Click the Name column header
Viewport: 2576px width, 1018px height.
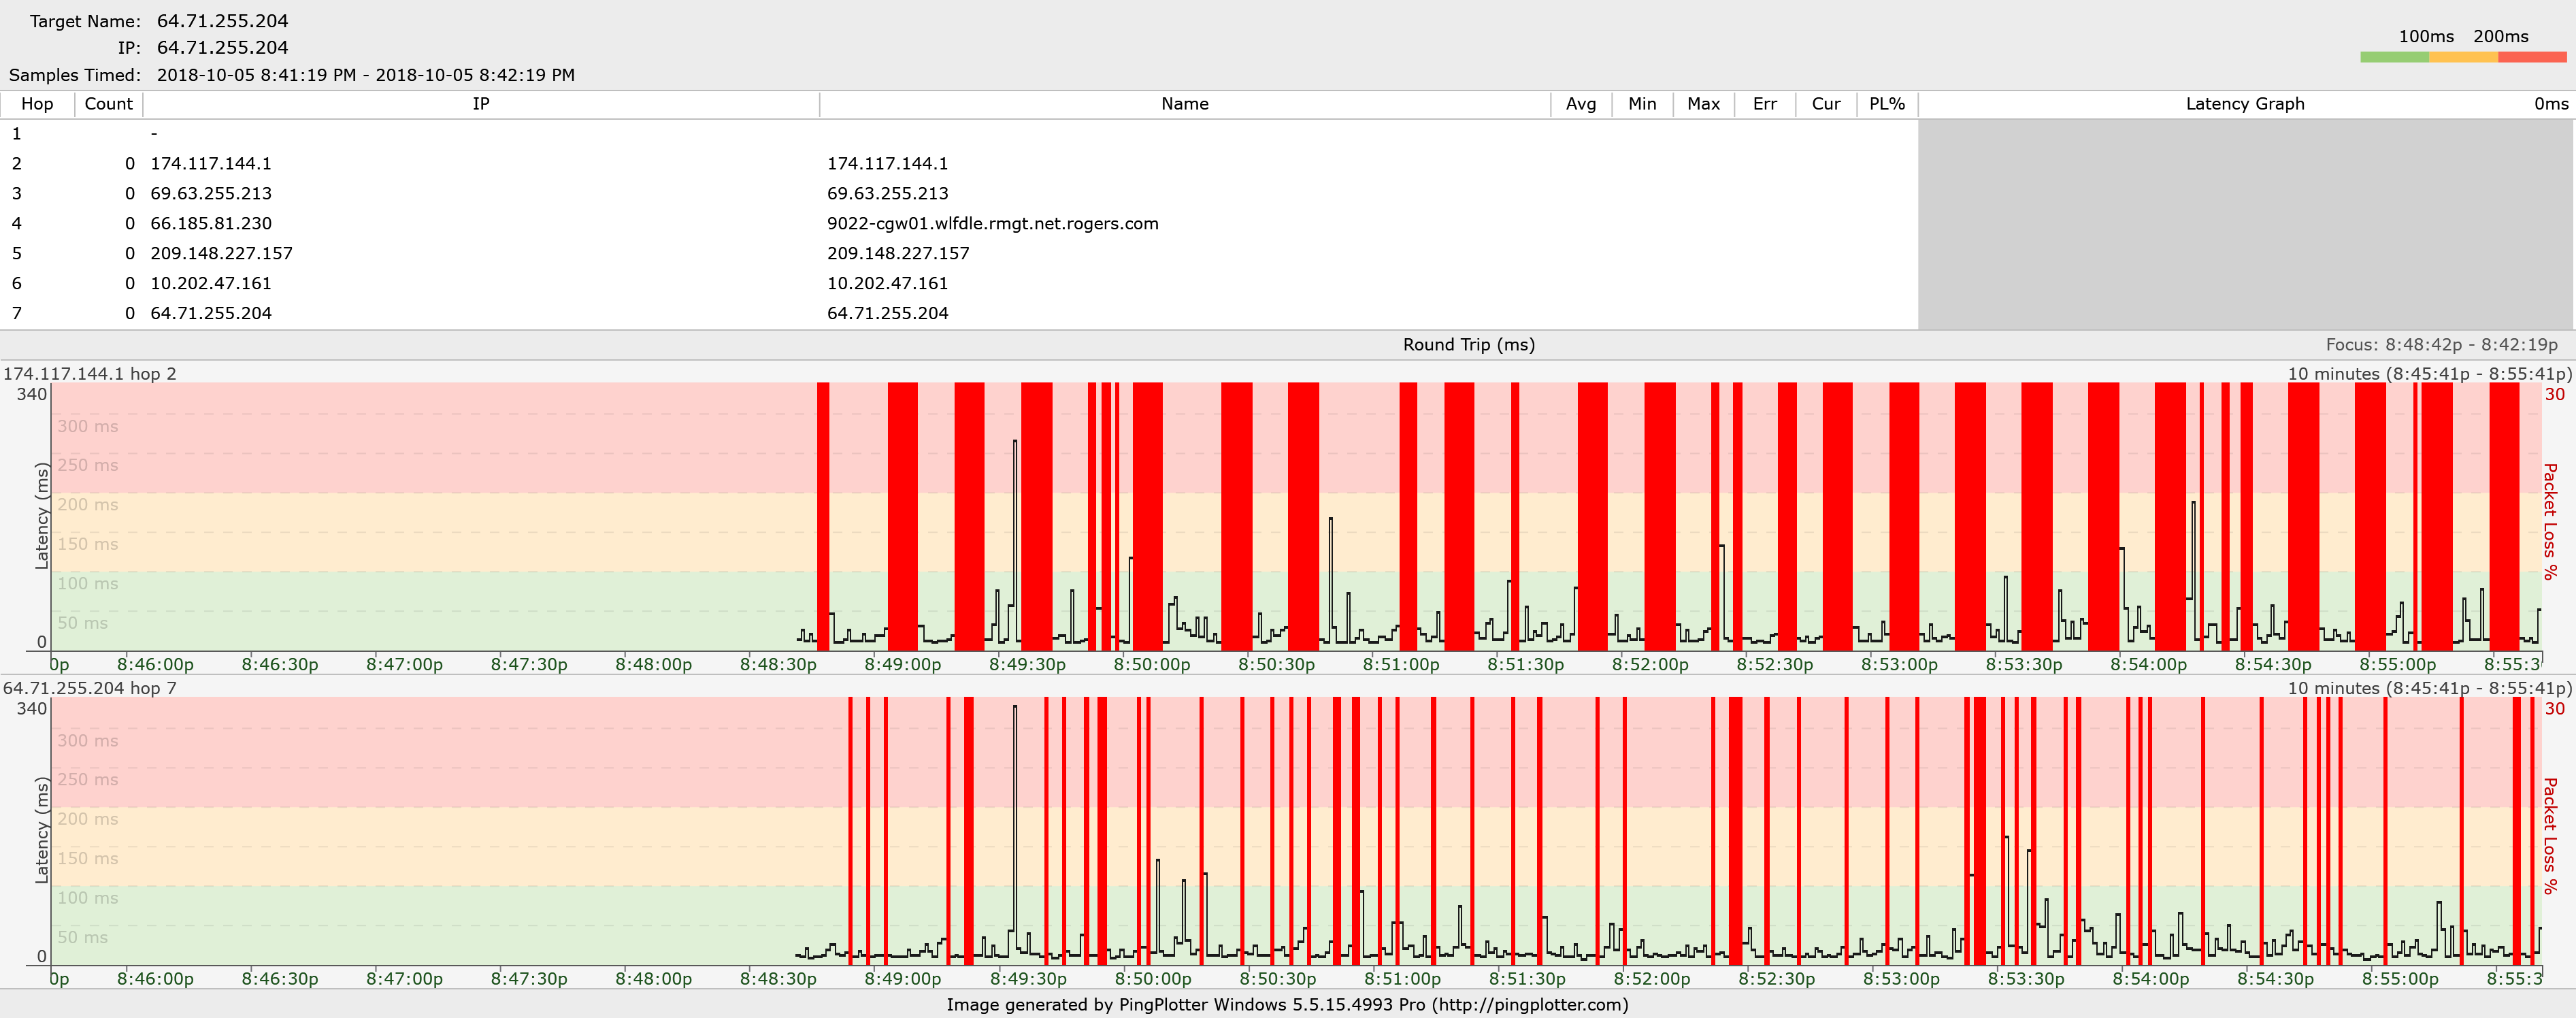pos(1185,104)
